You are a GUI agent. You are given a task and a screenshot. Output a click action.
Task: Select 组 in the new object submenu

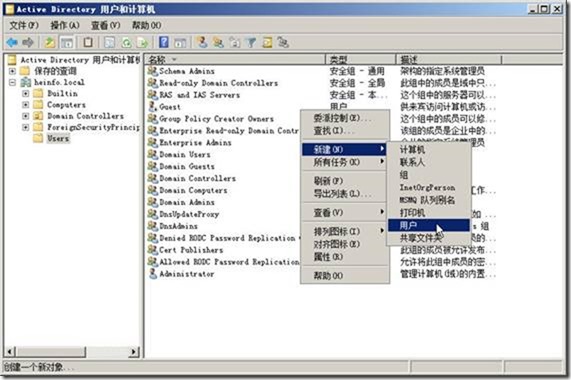[429, 175]
